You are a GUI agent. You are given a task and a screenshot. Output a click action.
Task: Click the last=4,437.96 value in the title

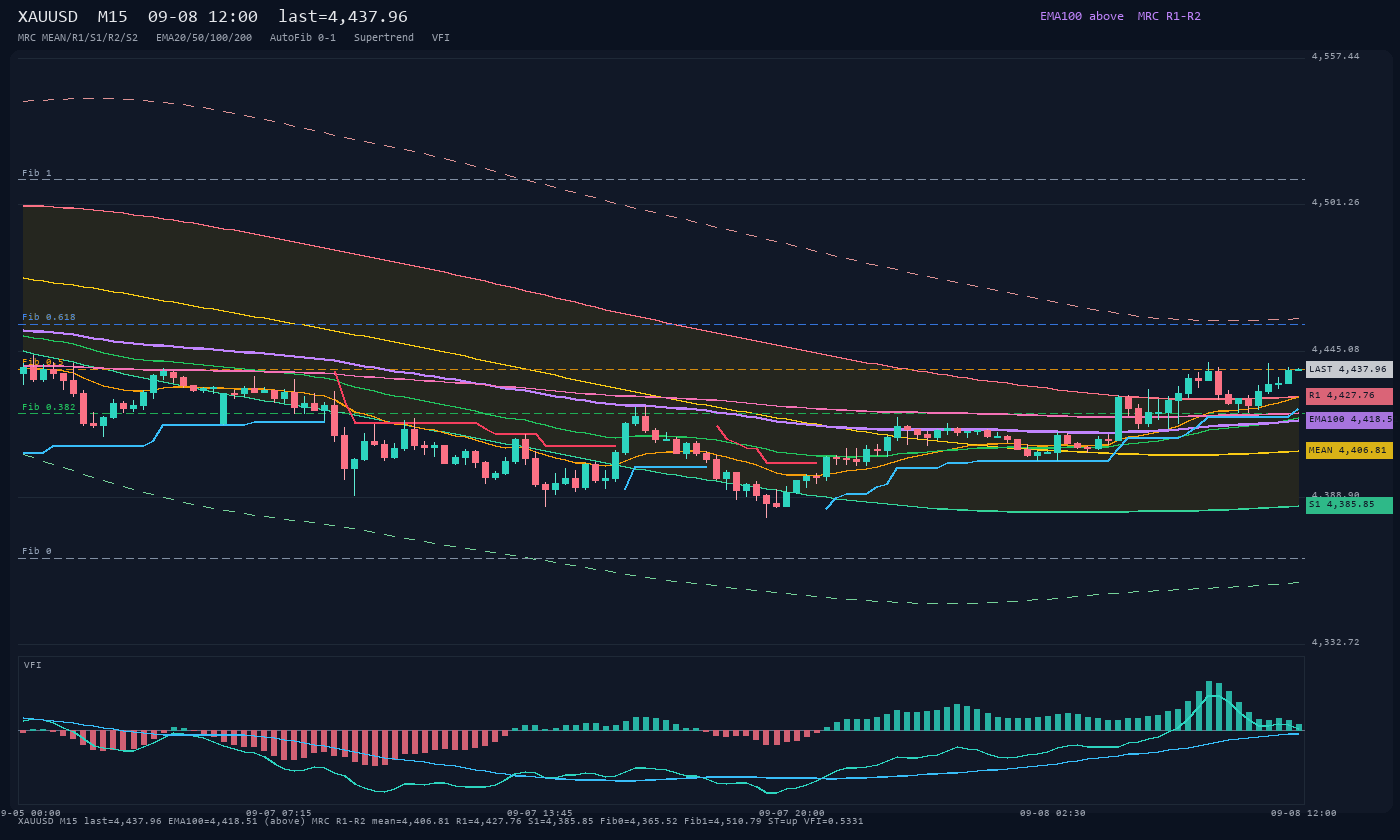pyautogui.click(x=343, y=17)
